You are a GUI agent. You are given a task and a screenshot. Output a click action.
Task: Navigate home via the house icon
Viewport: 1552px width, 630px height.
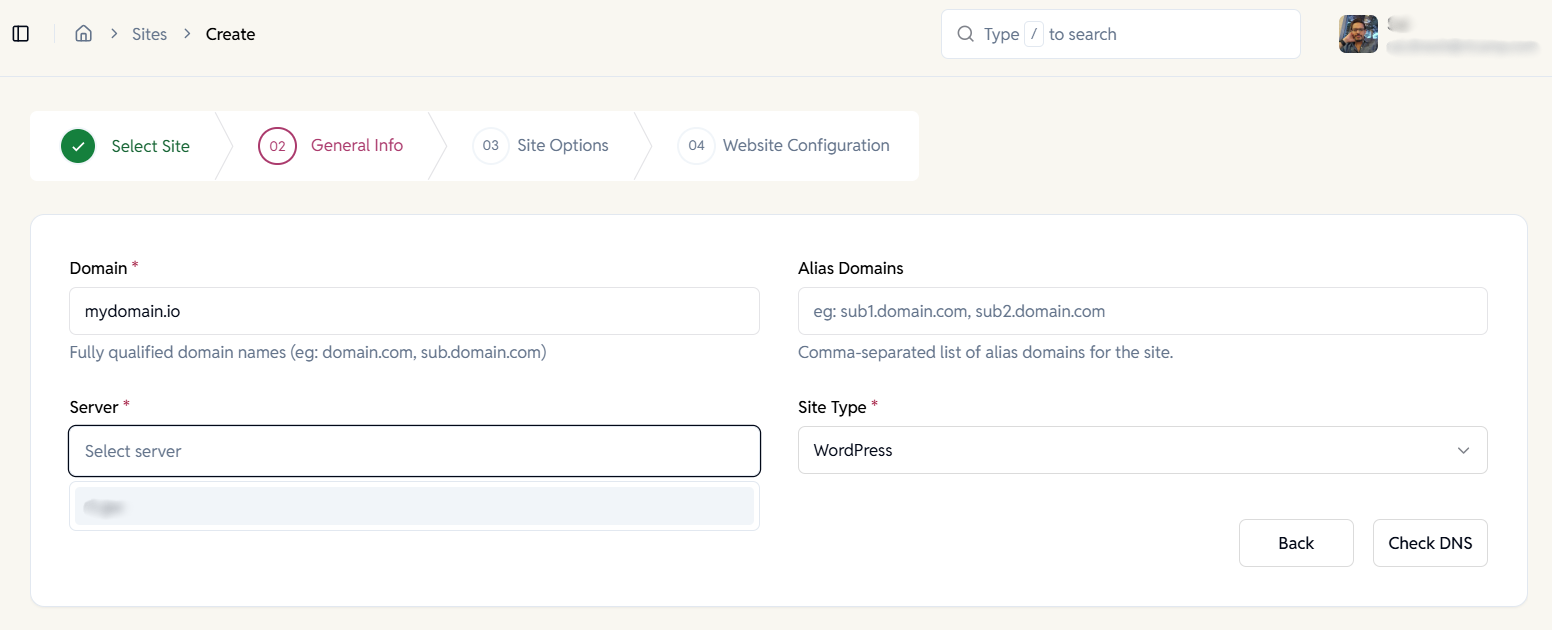click(84, 33)
